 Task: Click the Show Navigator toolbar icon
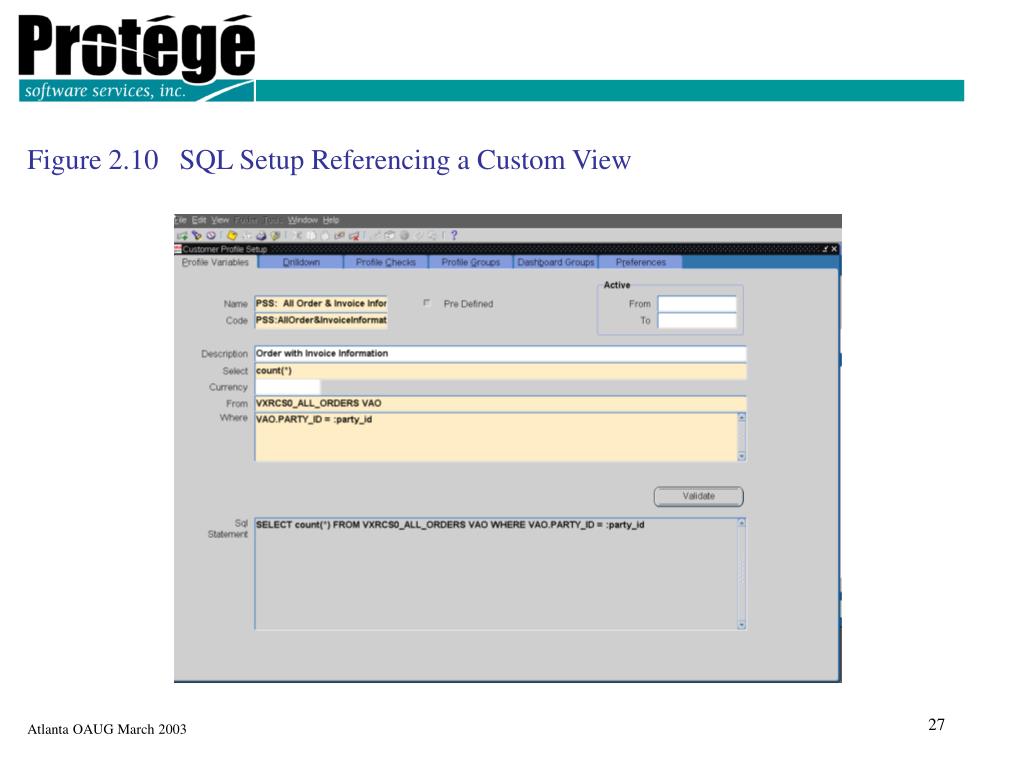(x=210, y=236)
